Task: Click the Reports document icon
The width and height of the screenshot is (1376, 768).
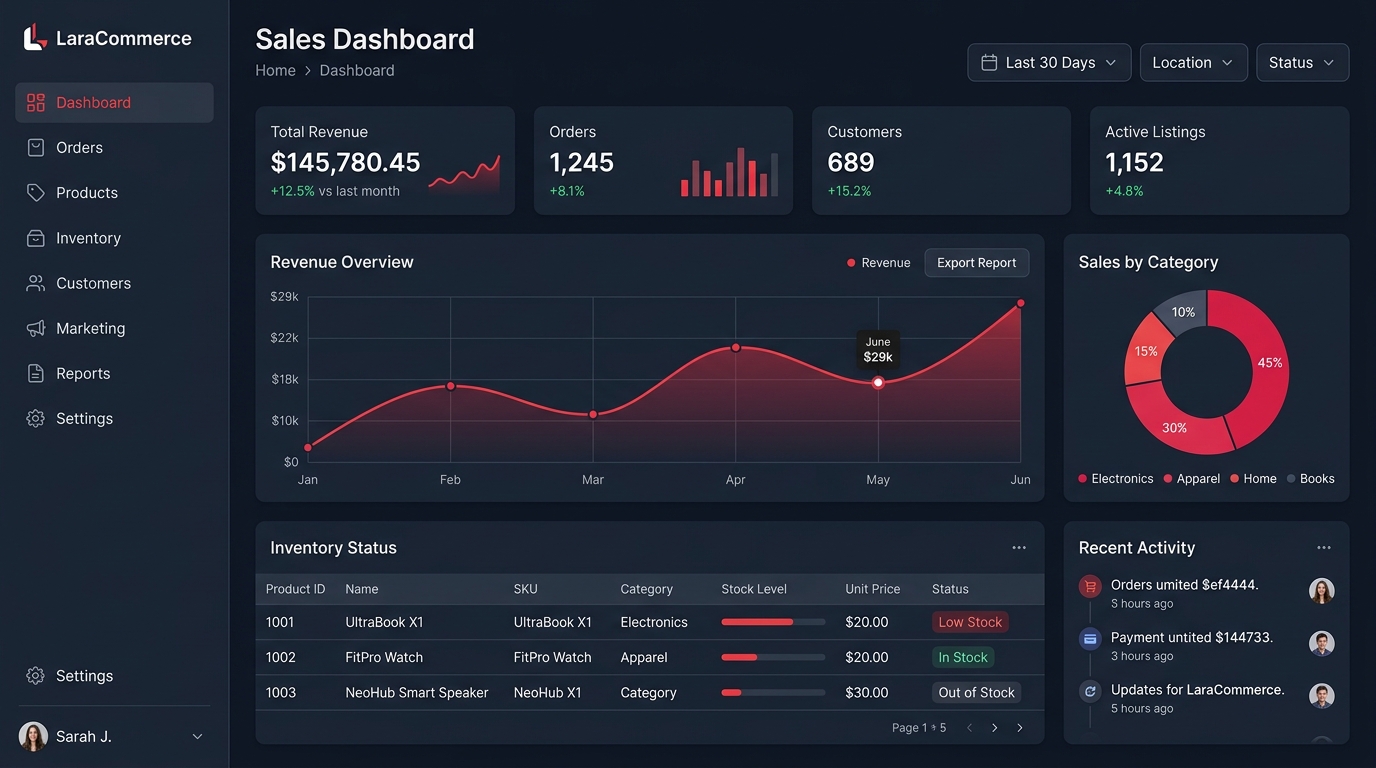Action: 36,374
